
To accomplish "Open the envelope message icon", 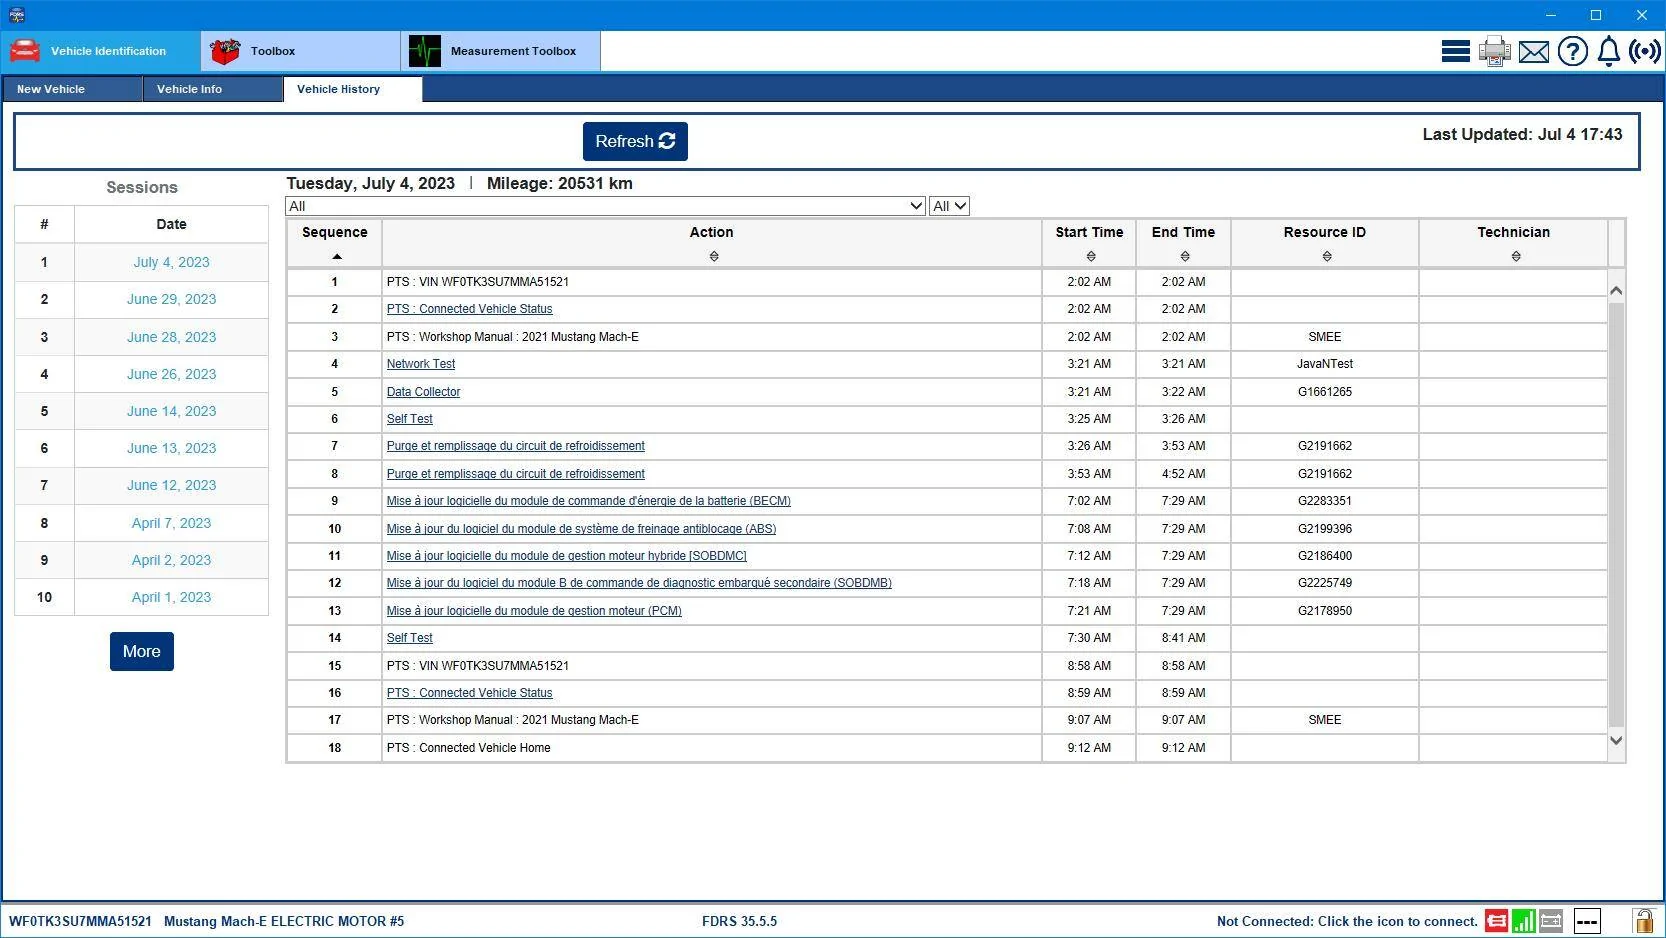I will [1533, 52].
